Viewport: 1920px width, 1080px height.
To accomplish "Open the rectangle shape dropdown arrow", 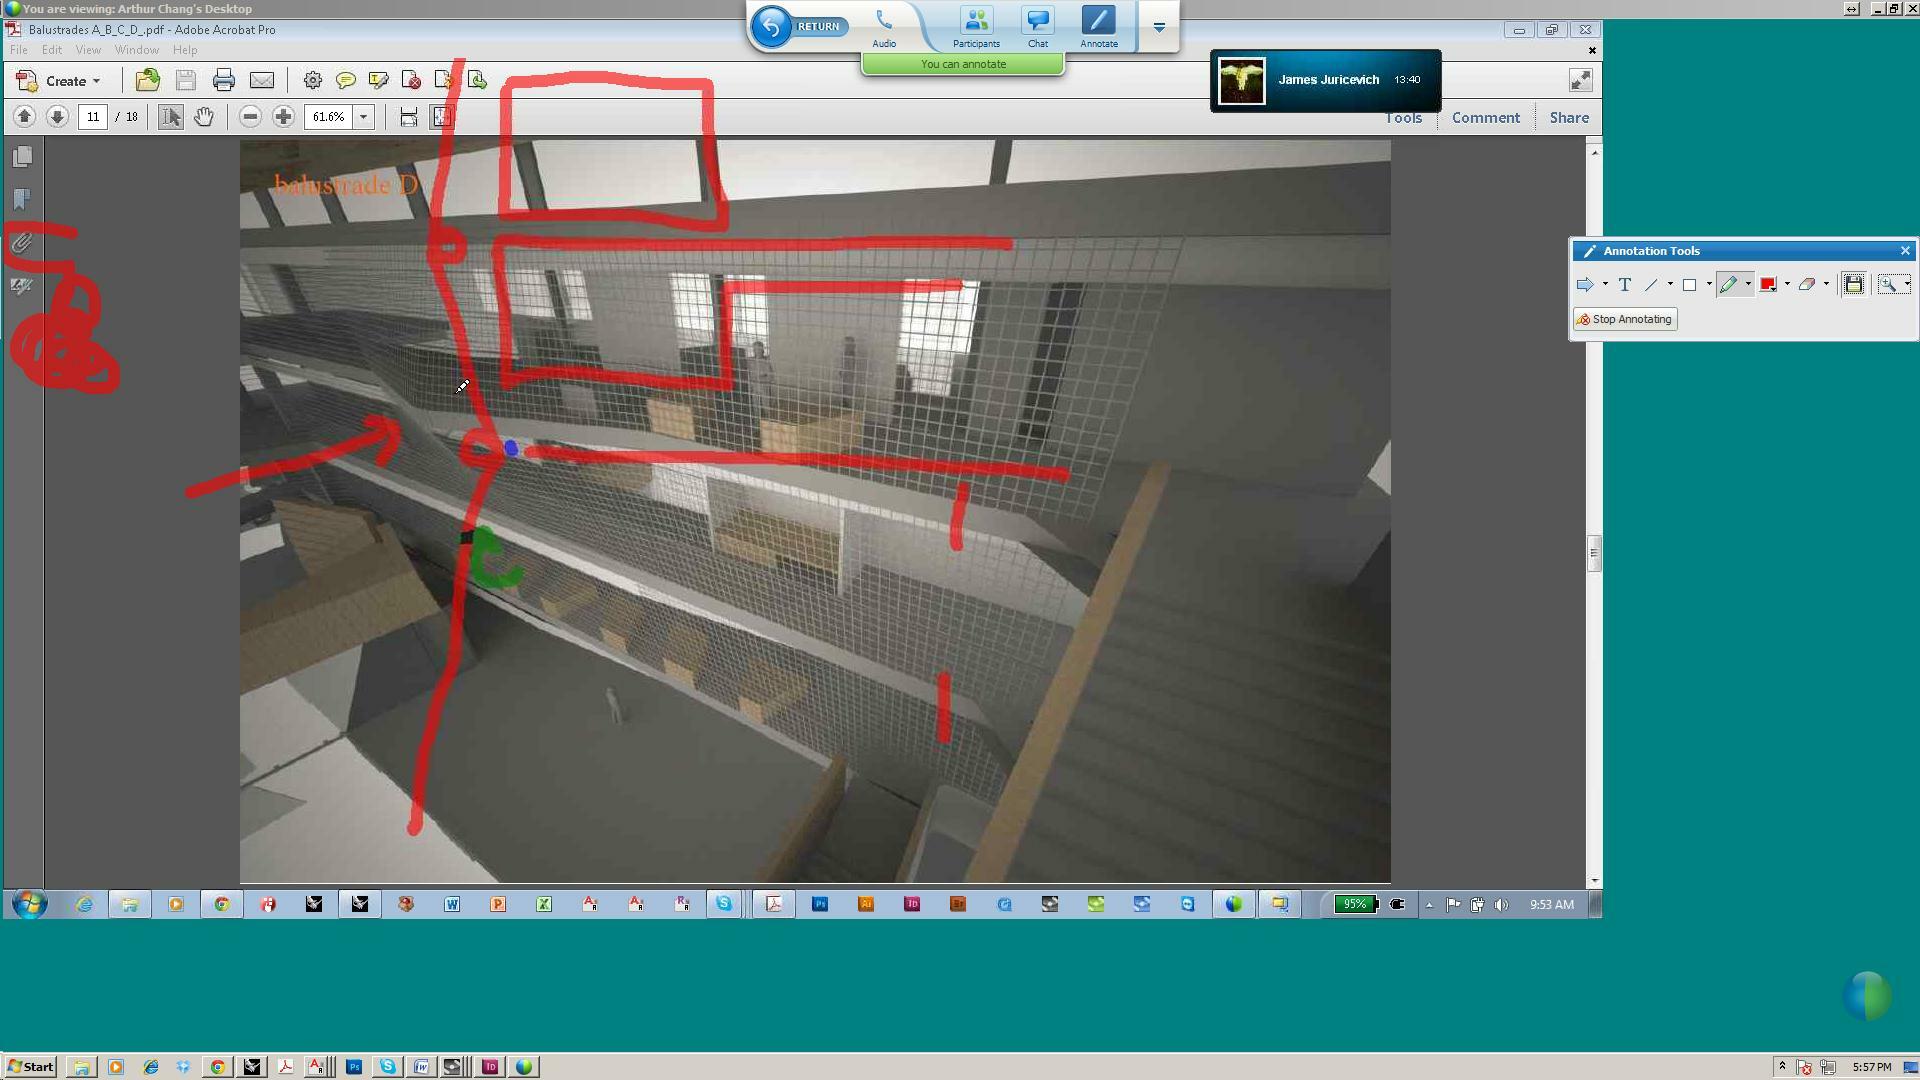I will point(1709,285).
